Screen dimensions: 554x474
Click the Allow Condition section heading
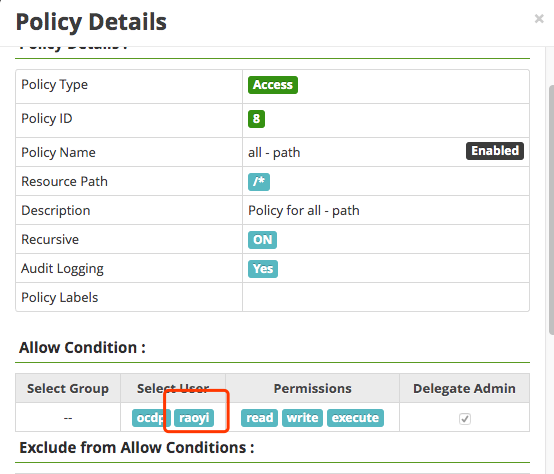[x=82, y=348]
